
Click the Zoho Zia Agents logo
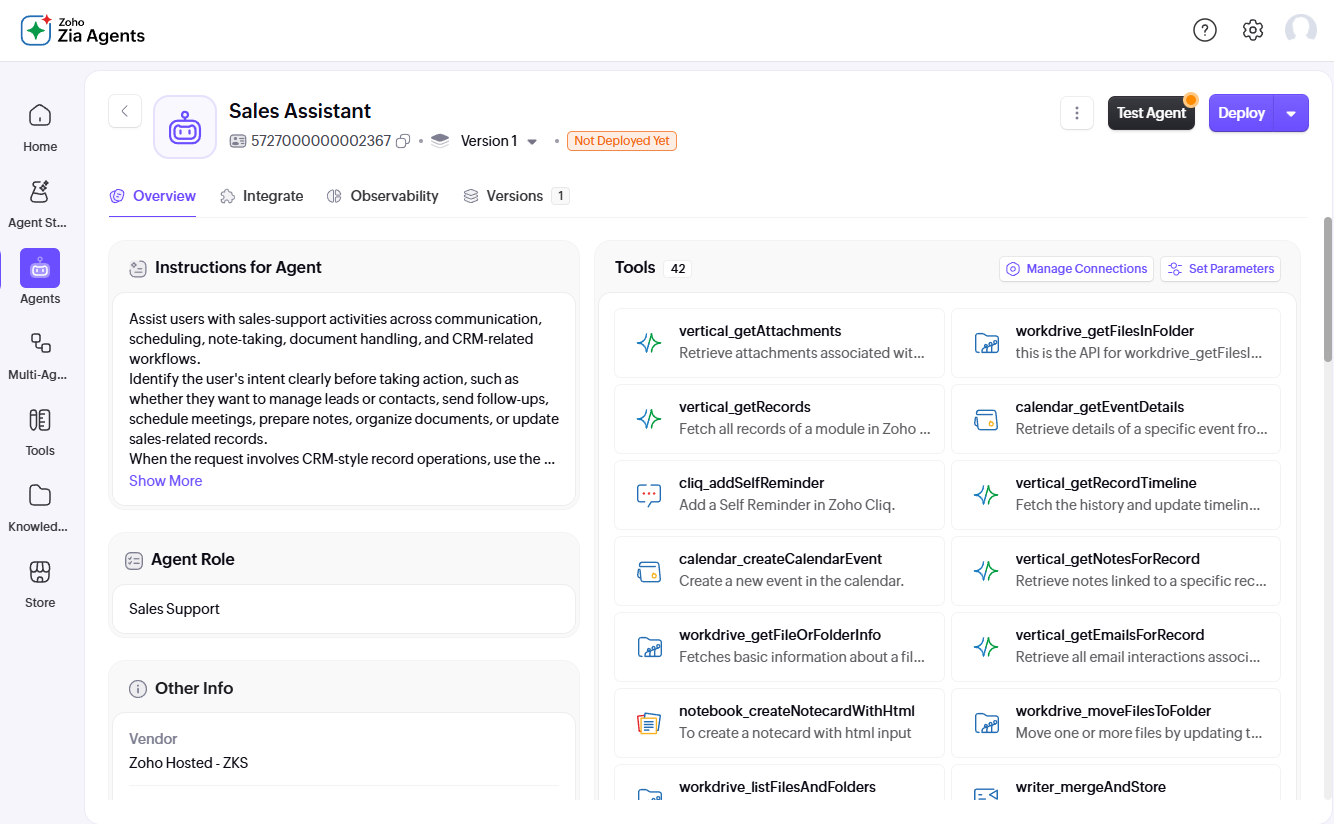pos(83,30)
